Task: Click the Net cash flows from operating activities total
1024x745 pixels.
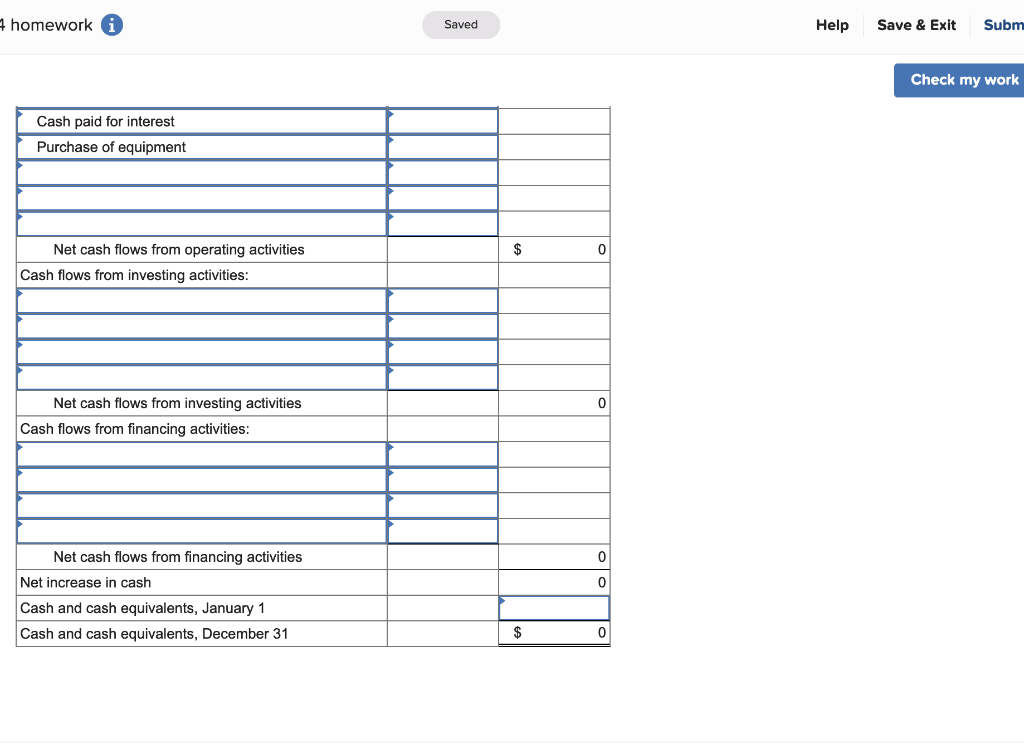Action: pos(554,249)
